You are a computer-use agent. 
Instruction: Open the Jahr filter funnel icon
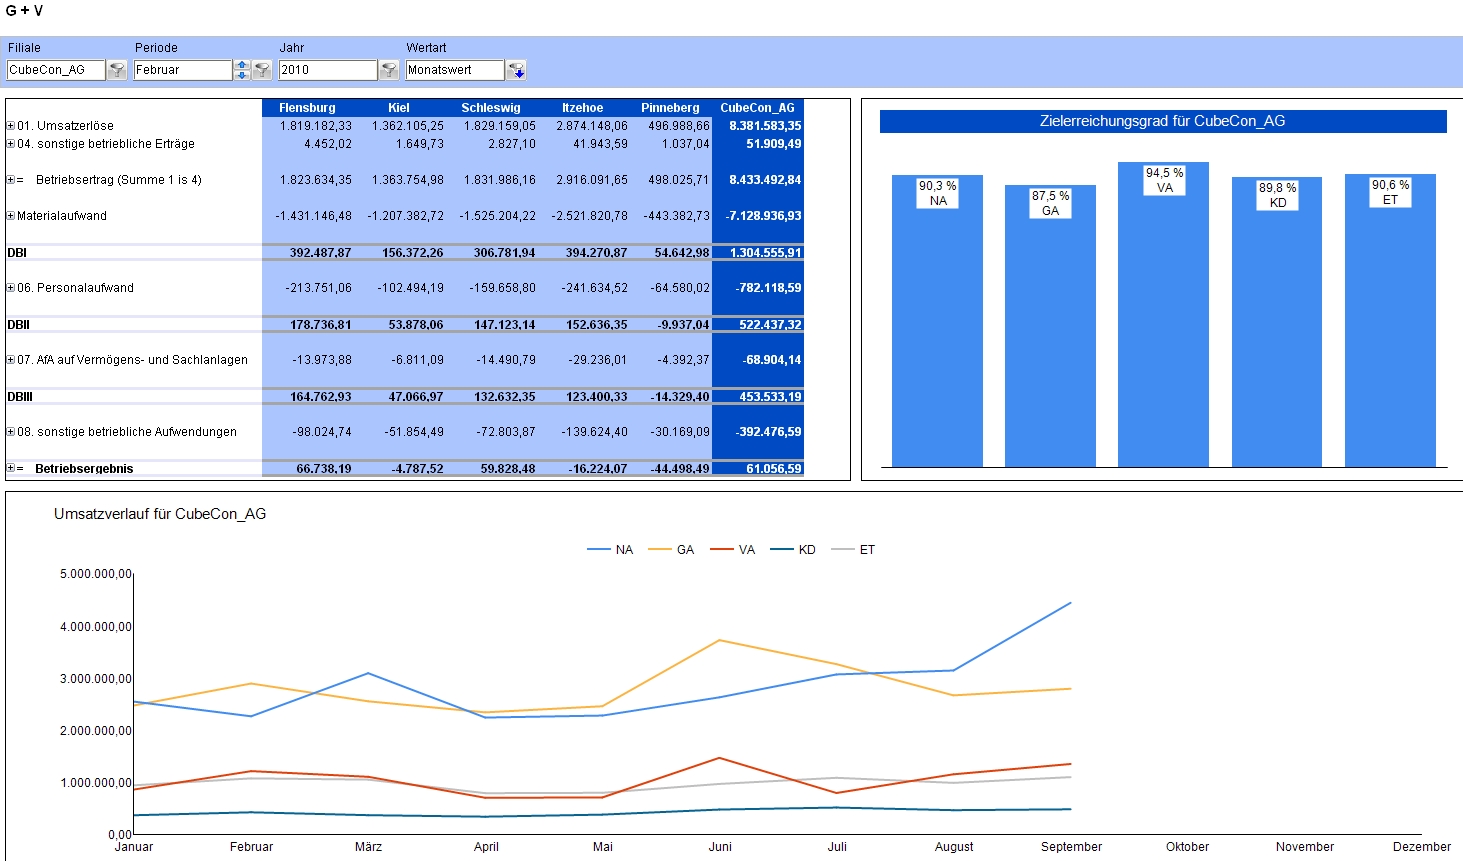[x=389, y=70]
